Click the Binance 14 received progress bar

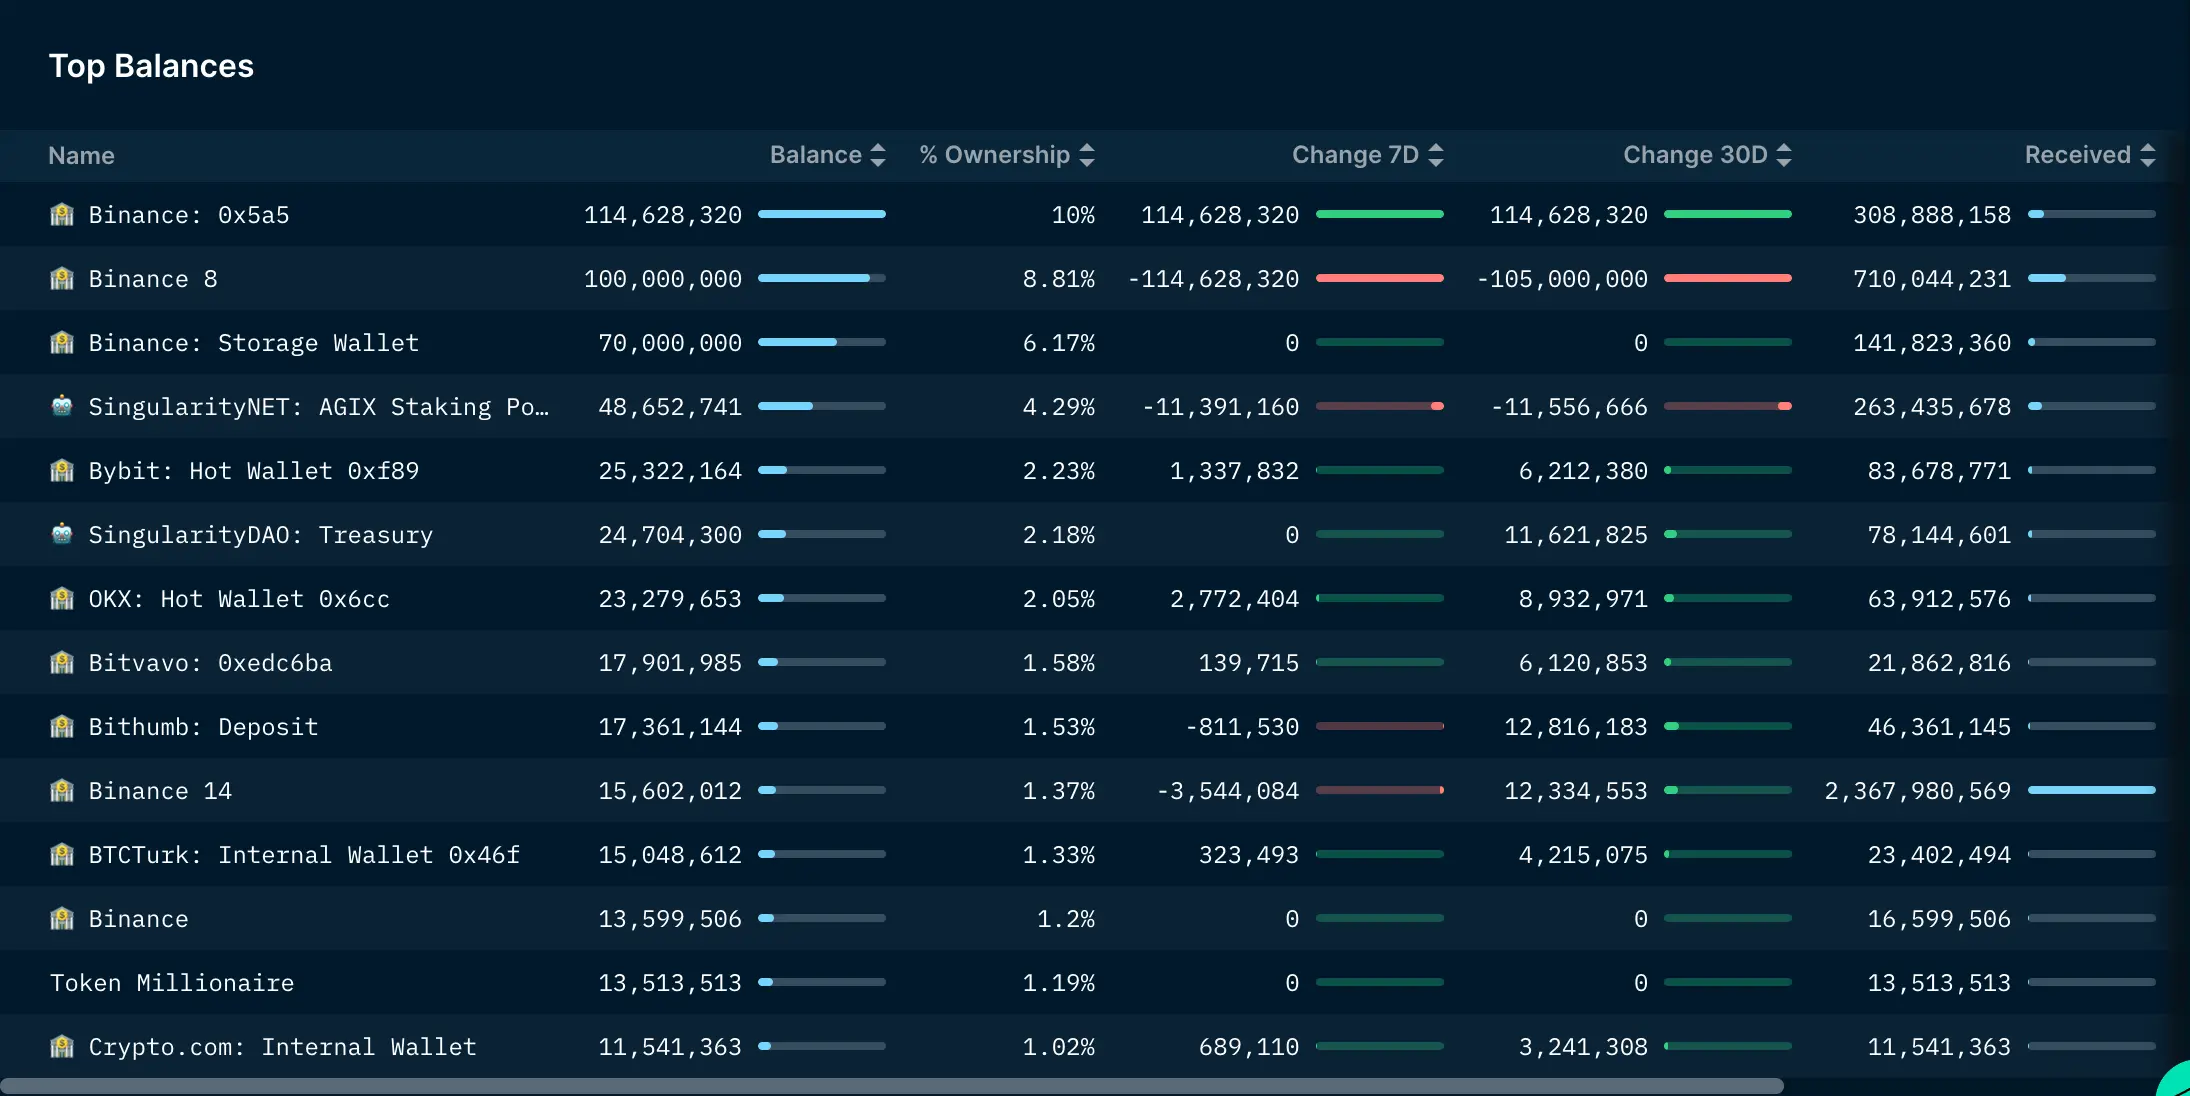coord(2091,790)
